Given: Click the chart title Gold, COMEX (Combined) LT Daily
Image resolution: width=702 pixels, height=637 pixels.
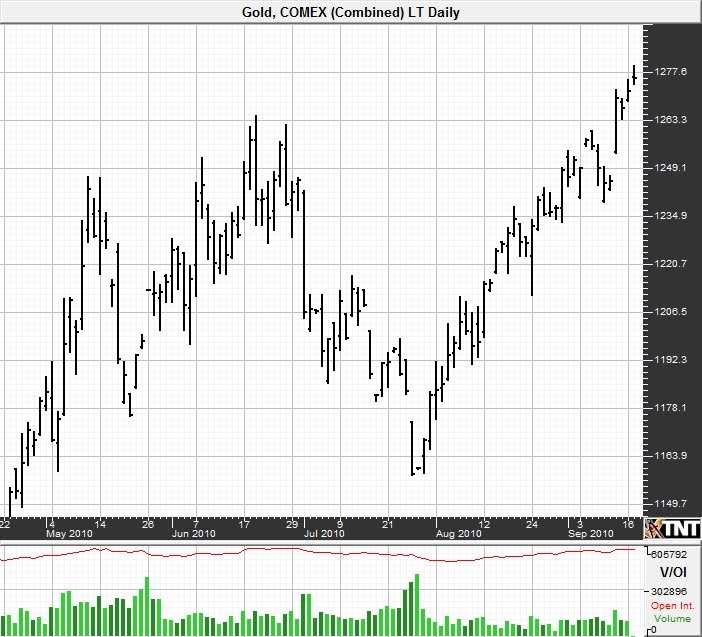Looking at the screenshot, I should 351,12.
